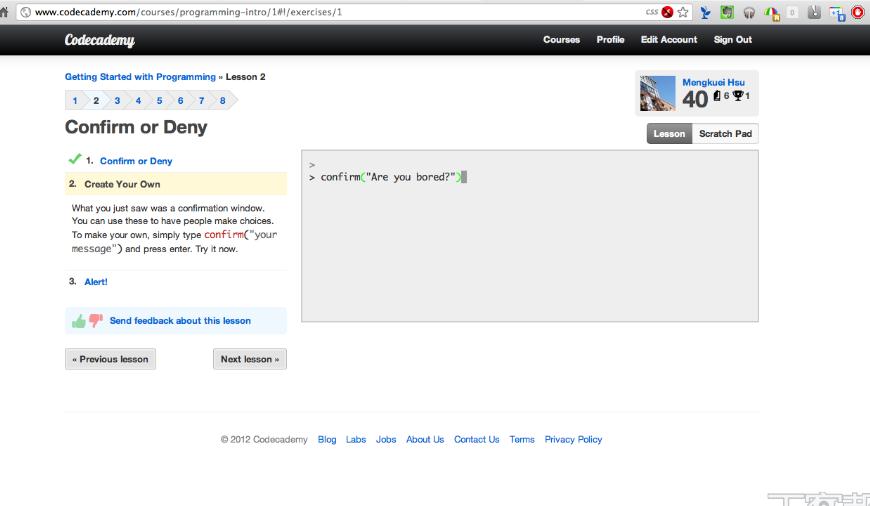Click the CSS indicator in address bar
Image resolution: width=870 pixels, height=506 pixels.
(x=651, y=12)
